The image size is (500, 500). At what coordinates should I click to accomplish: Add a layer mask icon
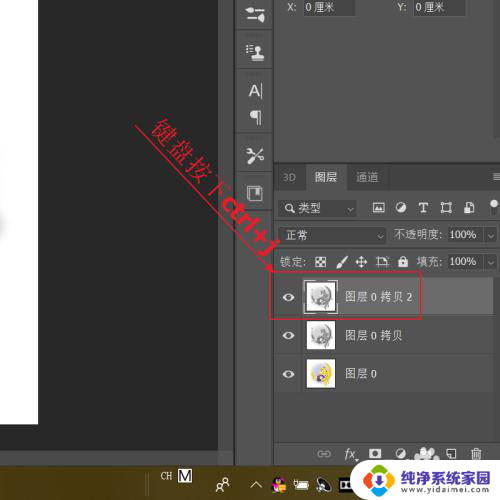375,454
